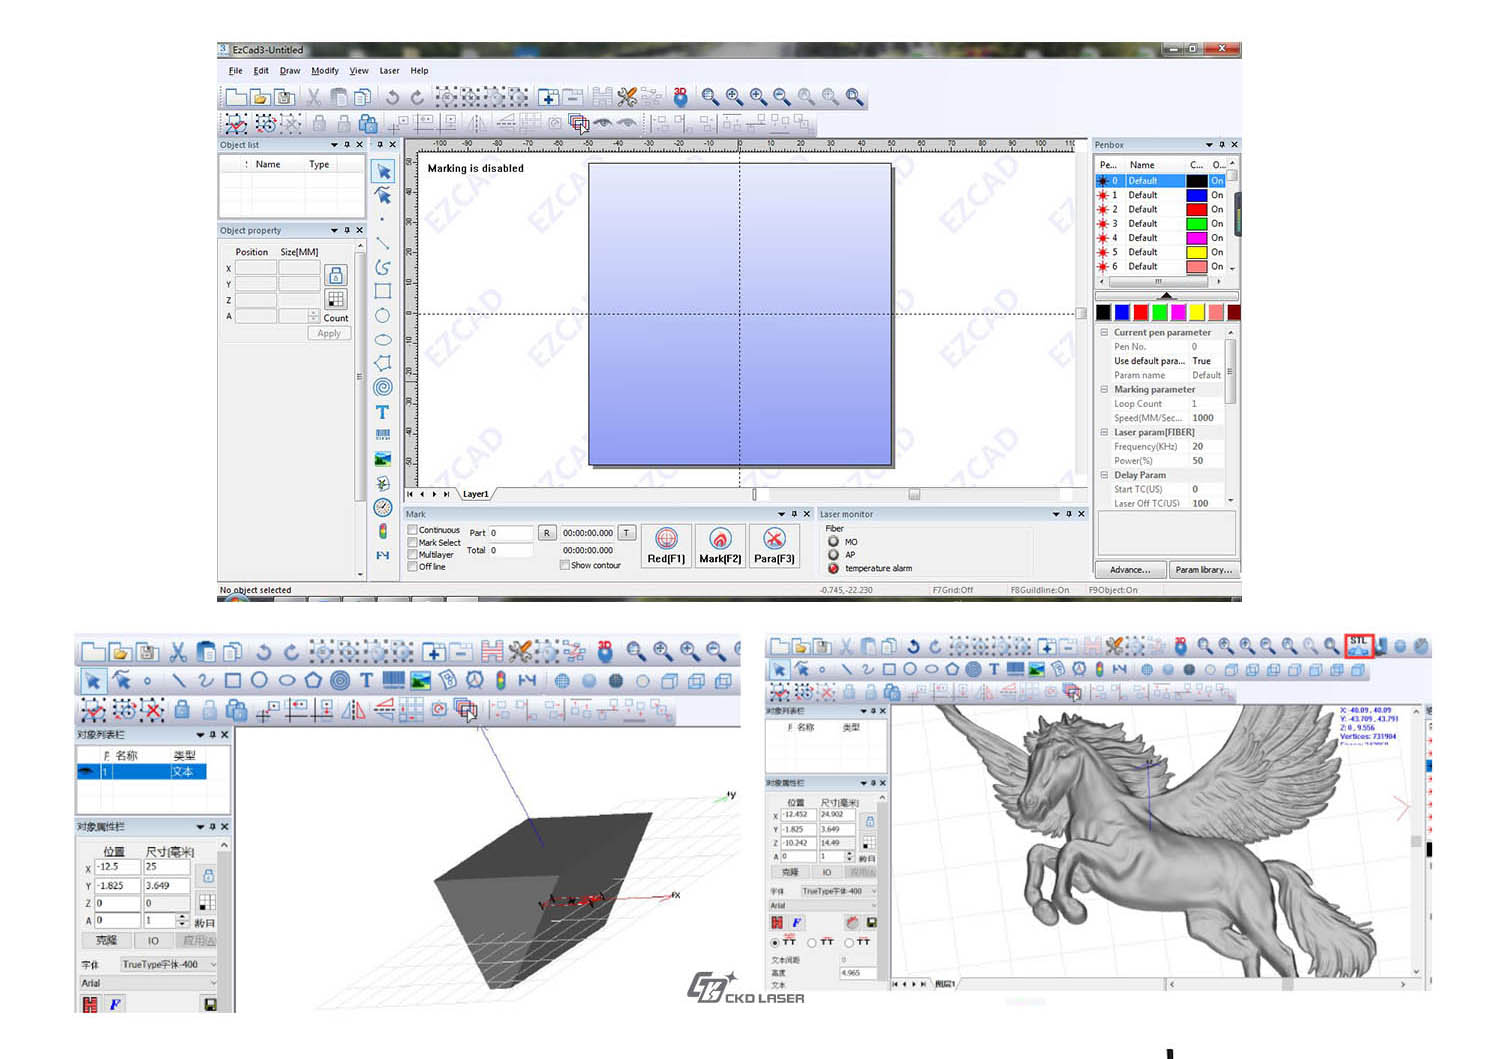Select the Ellipse drawing tool
The height and width of the screenshot is (1059, 1500).
pyautogui.click(x=383, y=339)
